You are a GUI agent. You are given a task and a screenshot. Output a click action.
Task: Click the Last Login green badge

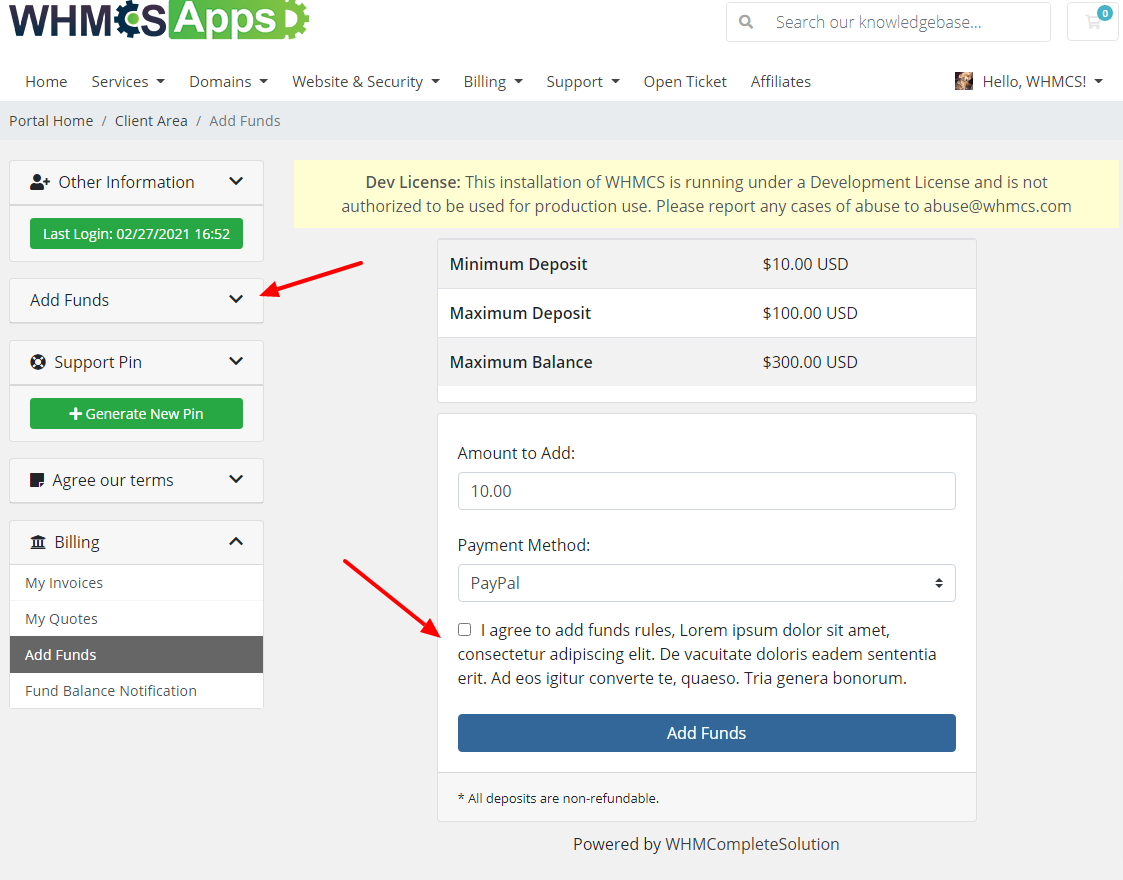(x=136, y=233)
